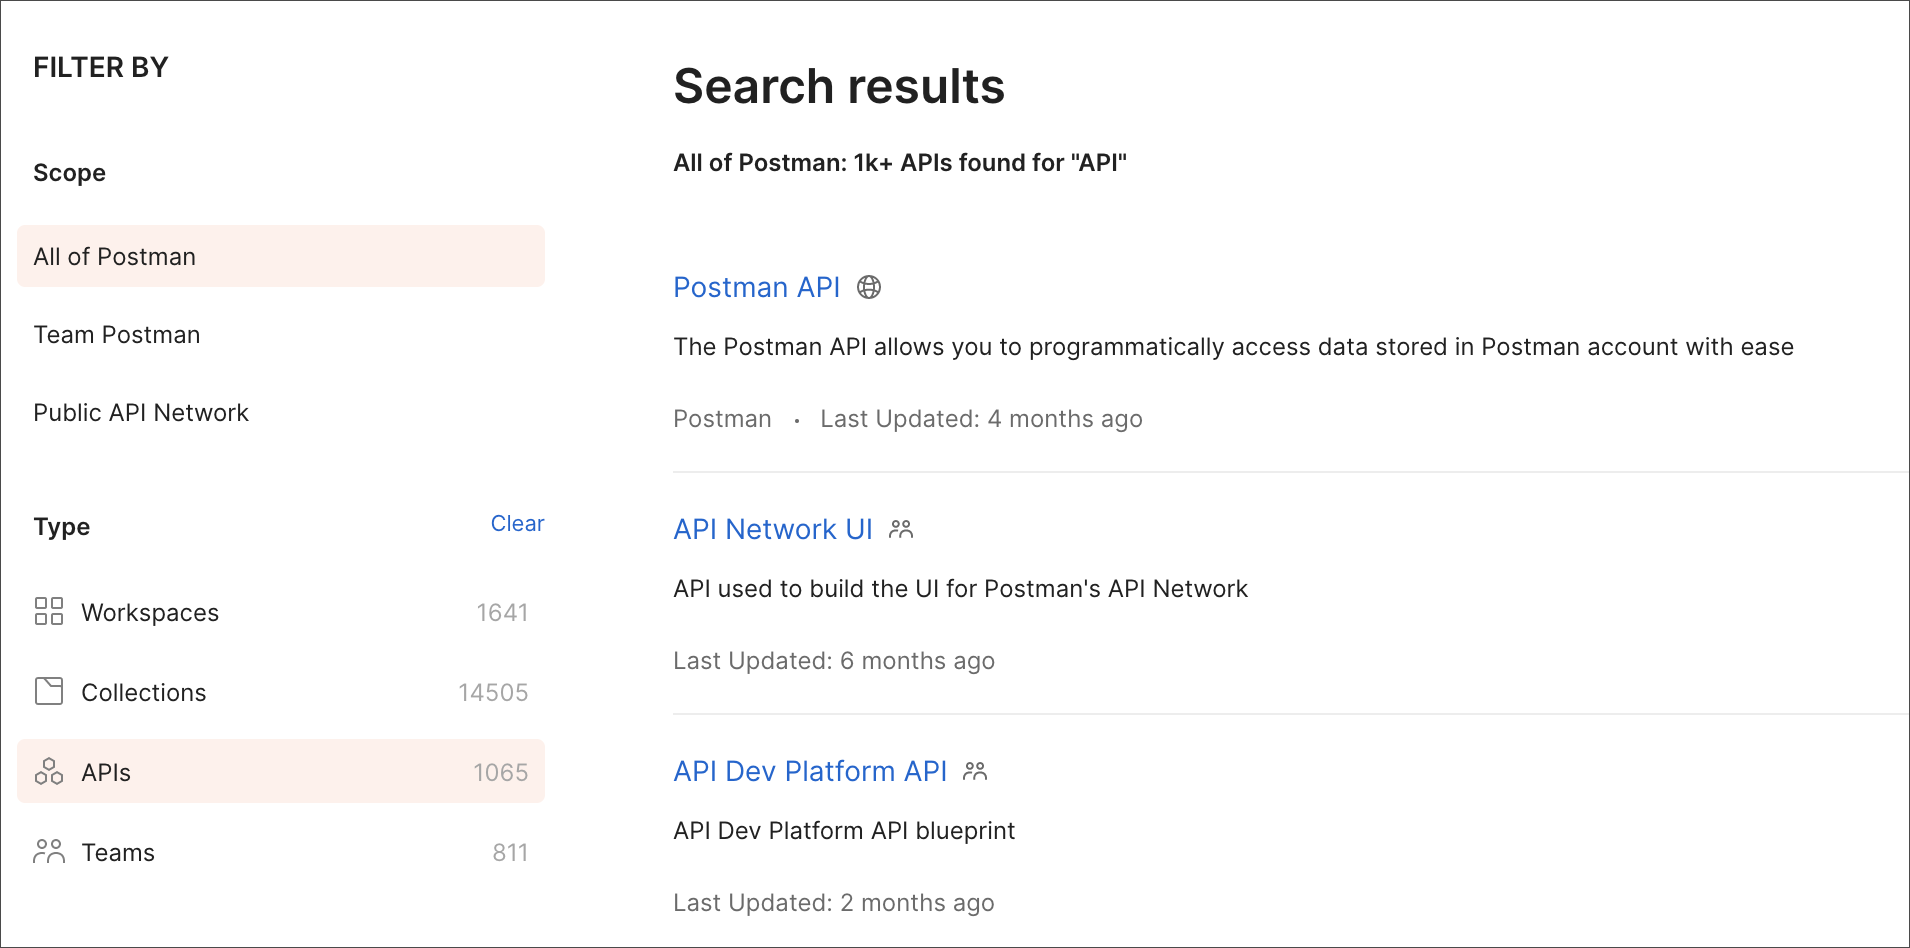The width and height of the screenshot is (1910, 948).
Task: Click 'API used to build the UI' description
Action: point(960,588)
